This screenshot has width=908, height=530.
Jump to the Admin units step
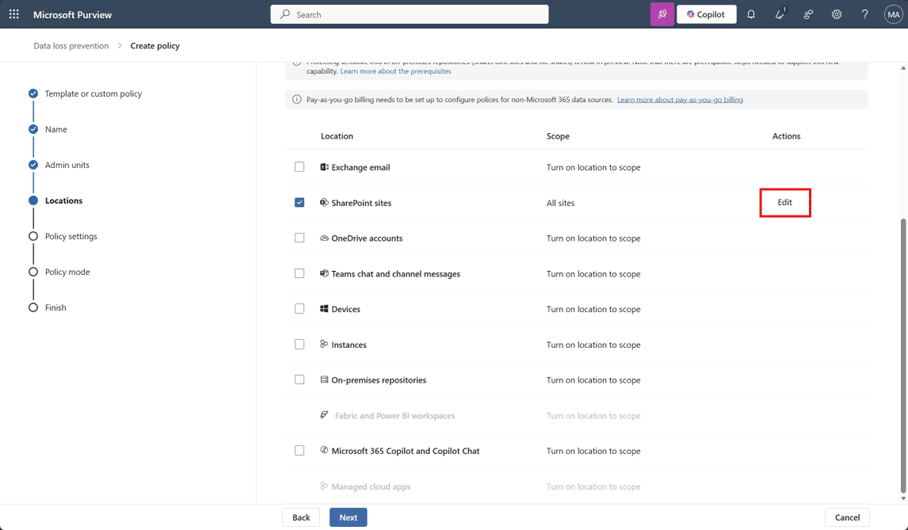click(x=67, y=165)
